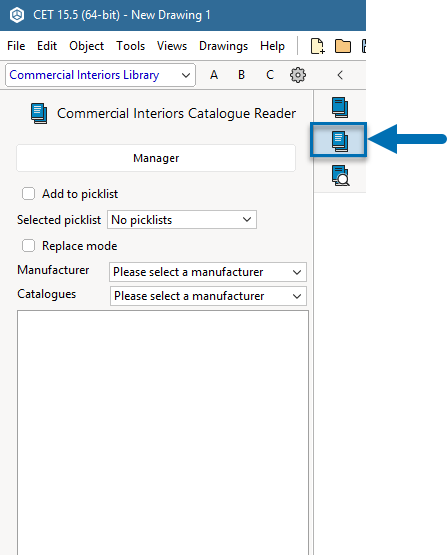Open the Catalogues dropdown

click(x=208, y=296)
